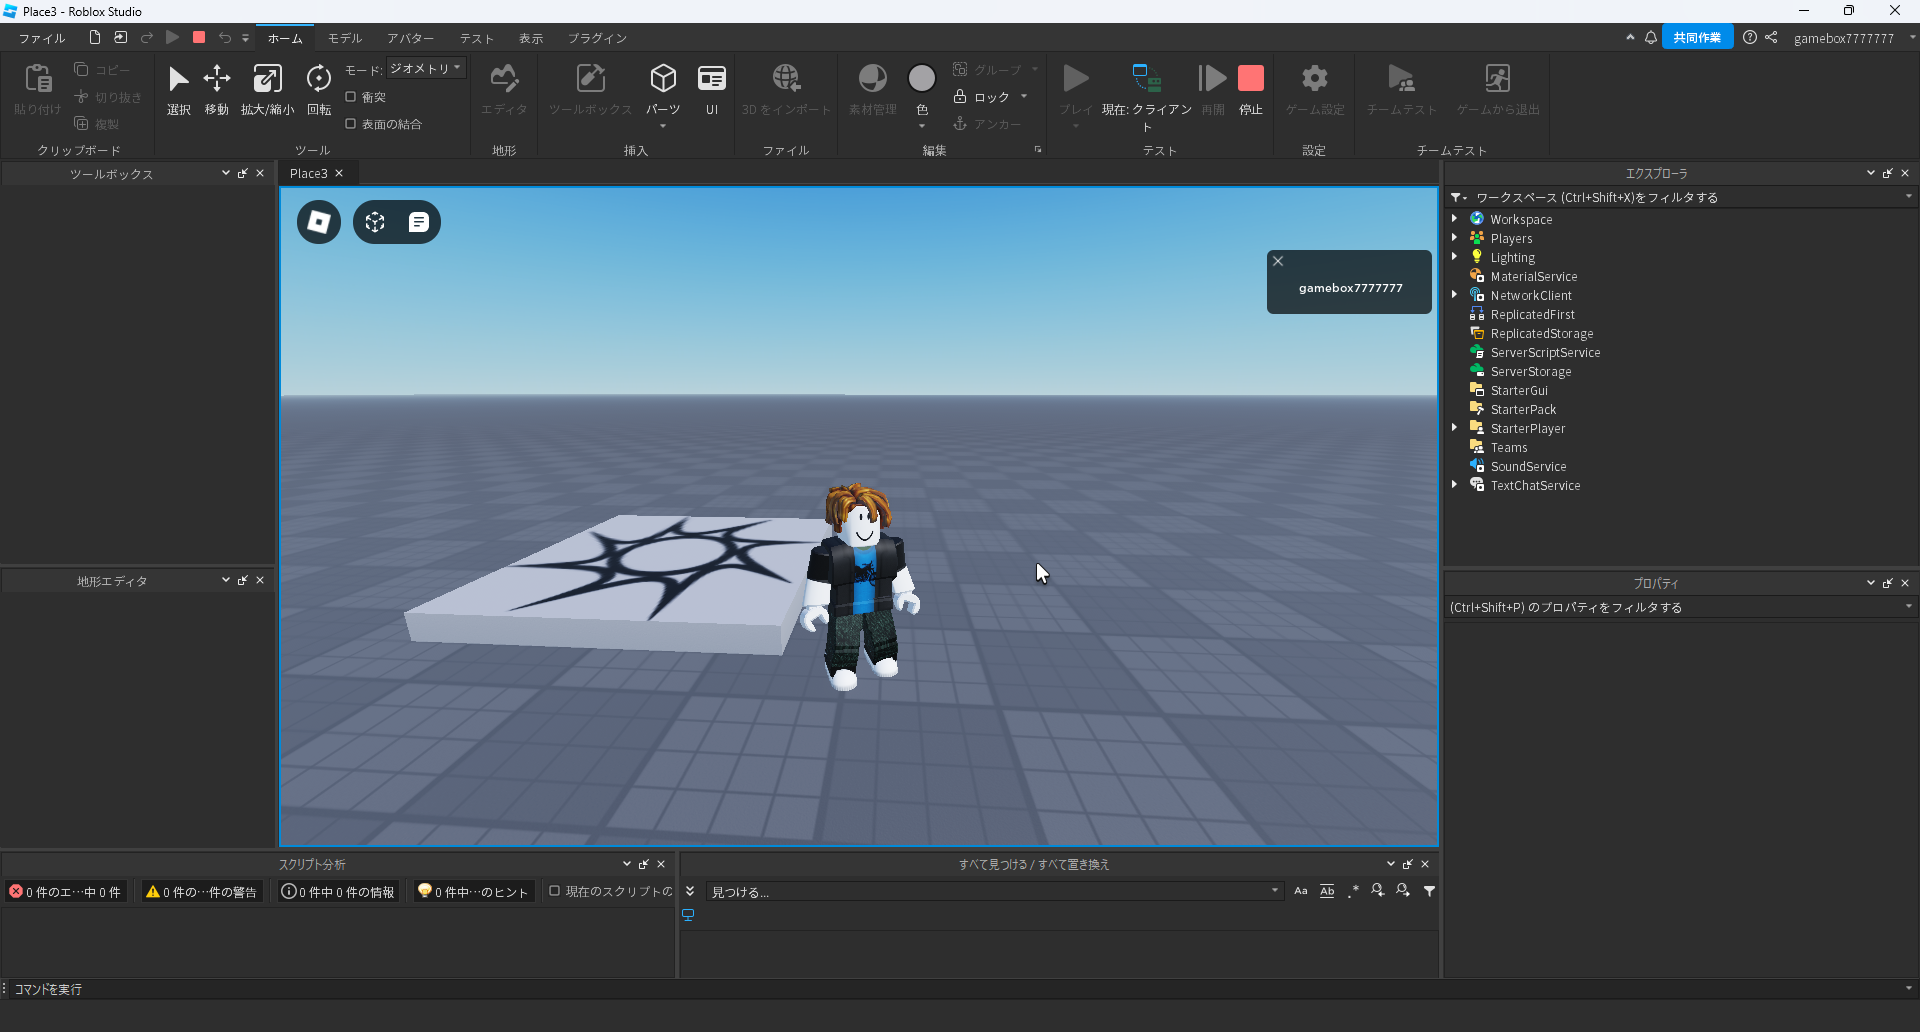Open the chat icon in viewport

pyautogui.click(x=419, y=222)
